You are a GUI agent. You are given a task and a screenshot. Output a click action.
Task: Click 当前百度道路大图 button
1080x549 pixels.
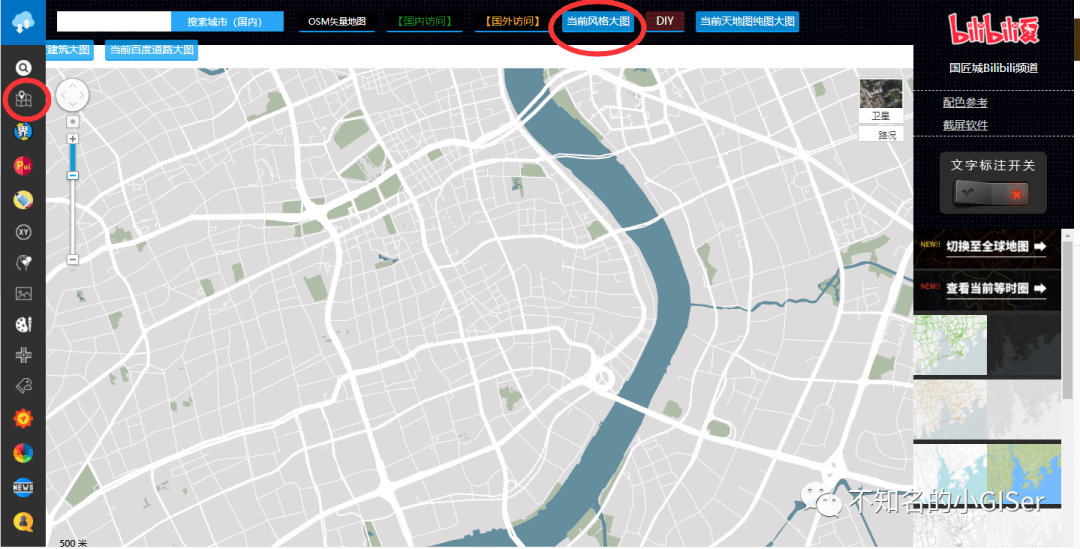tap(152, 50)
